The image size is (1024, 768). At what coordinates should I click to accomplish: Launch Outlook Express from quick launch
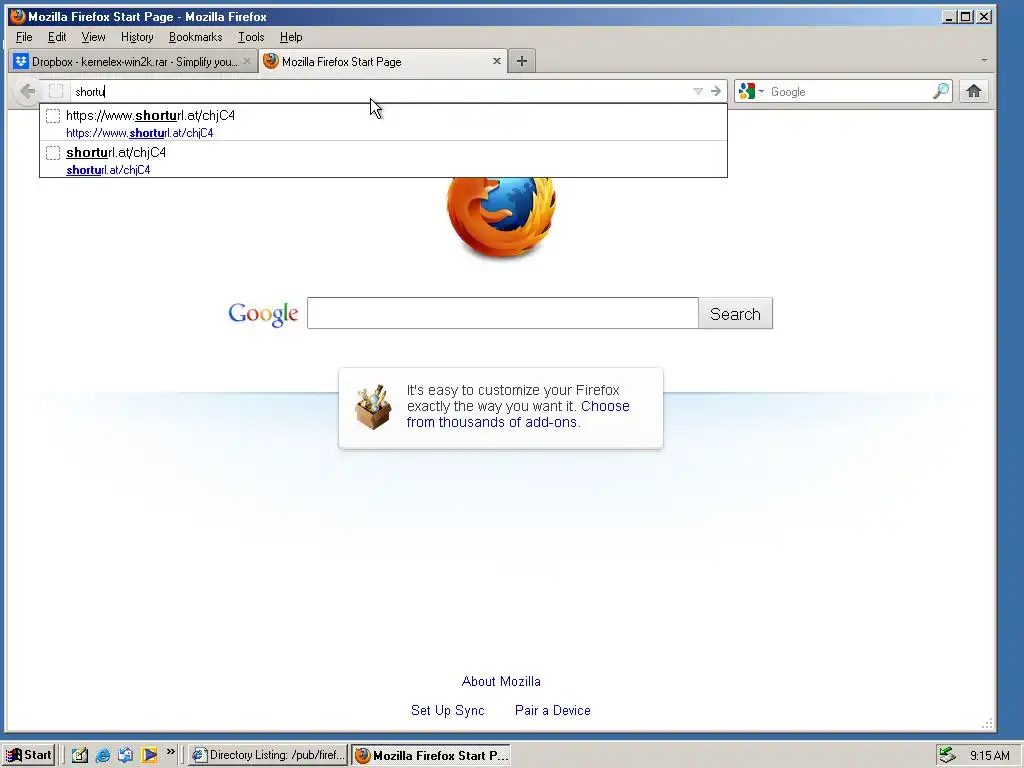tap(125, 755)
